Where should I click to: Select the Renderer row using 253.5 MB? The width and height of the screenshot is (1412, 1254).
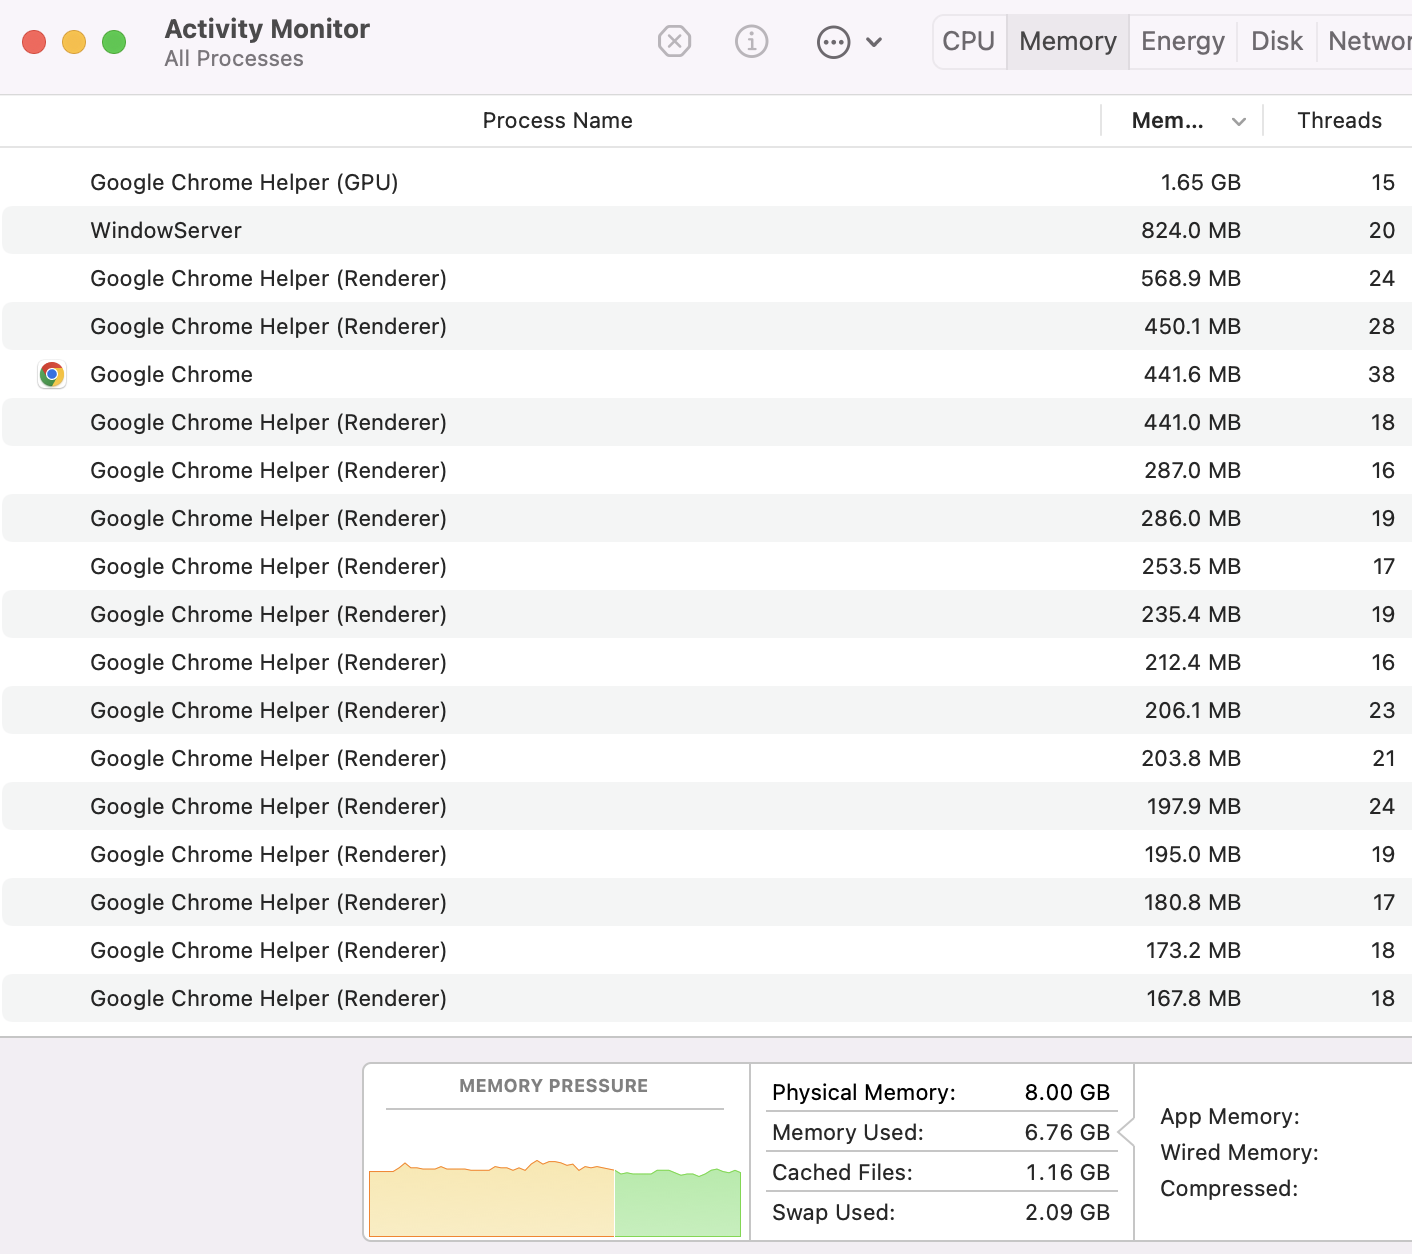(706, 566)
